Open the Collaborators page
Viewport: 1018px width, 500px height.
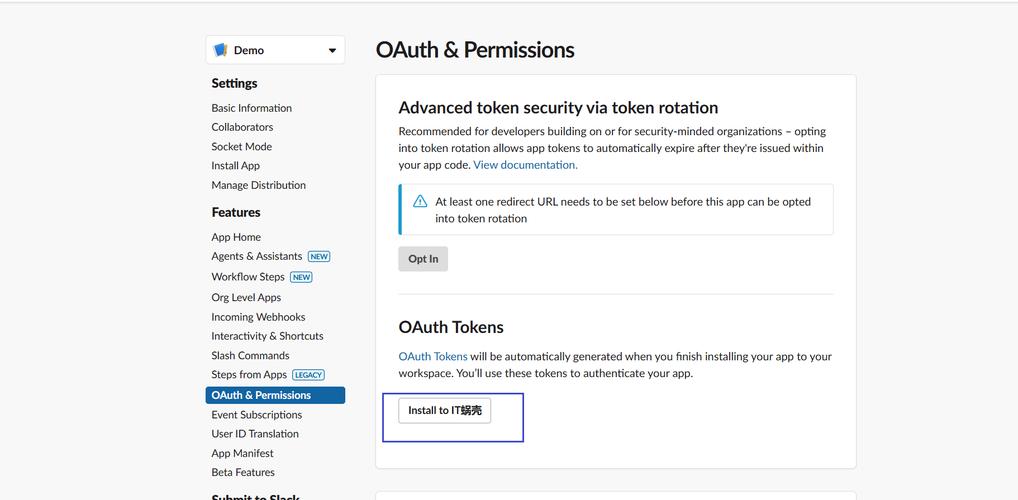pos(242,127)
